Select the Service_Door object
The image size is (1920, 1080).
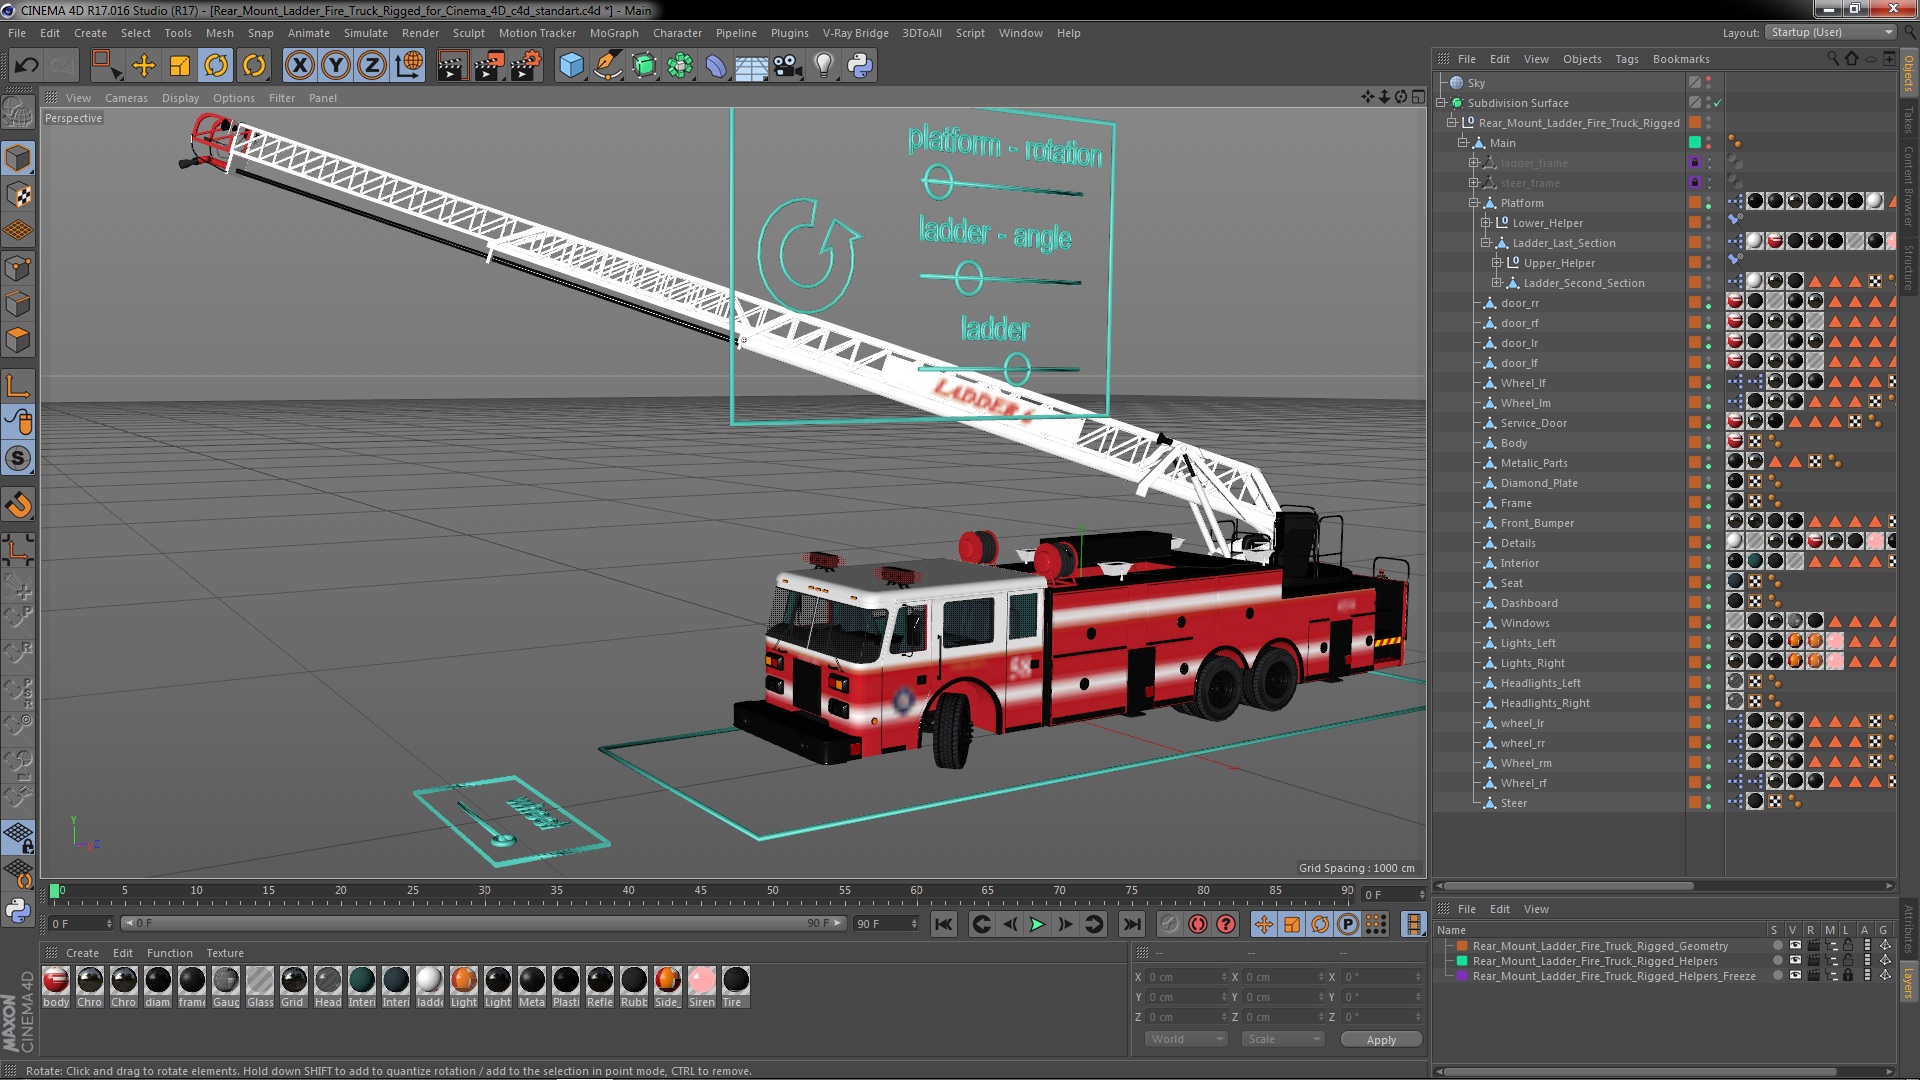[1533, 423]
